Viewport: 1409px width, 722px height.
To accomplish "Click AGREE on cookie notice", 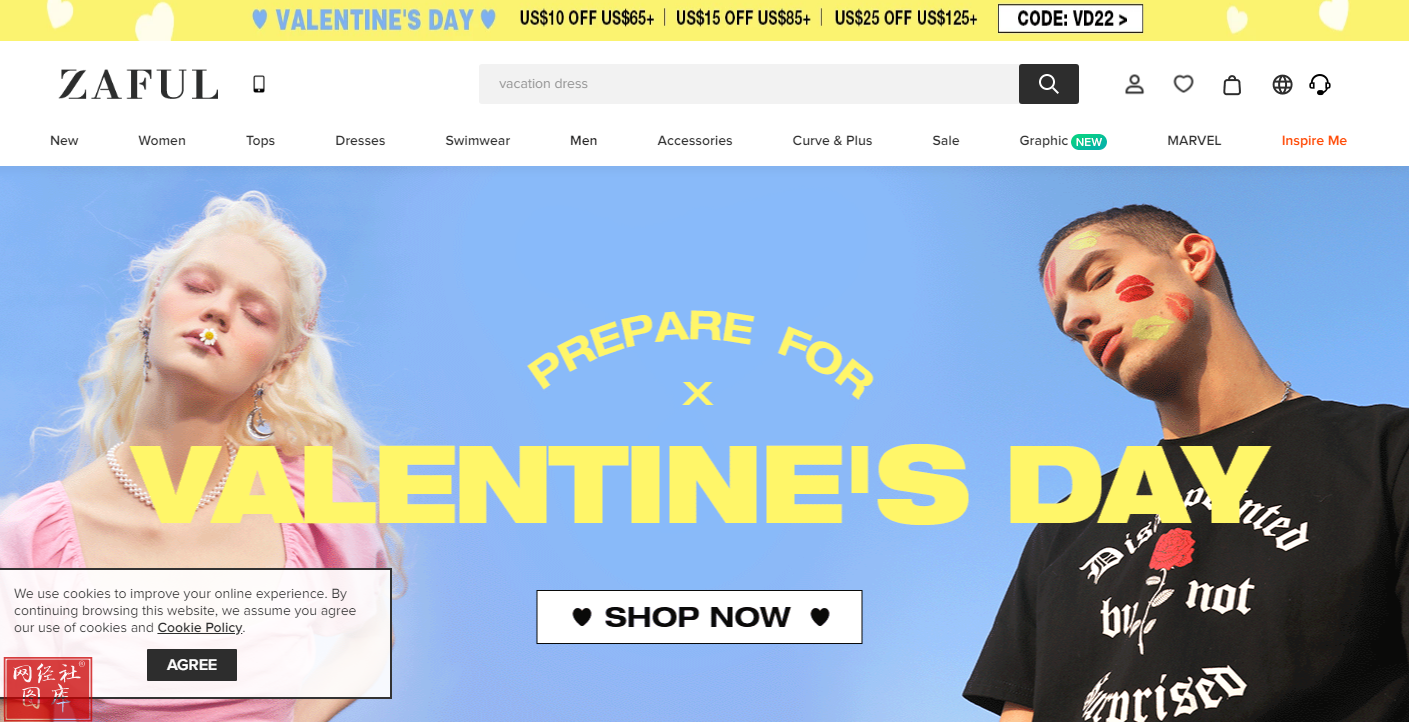I will [x=192, y=665].
